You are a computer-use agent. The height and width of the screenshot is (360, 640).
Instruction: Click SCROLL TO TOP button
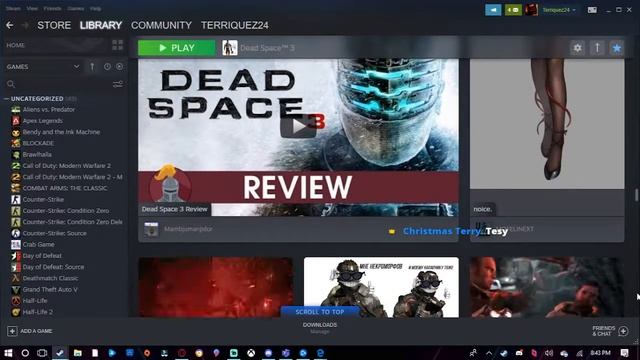pyautogui.click(x=320, y=312)
